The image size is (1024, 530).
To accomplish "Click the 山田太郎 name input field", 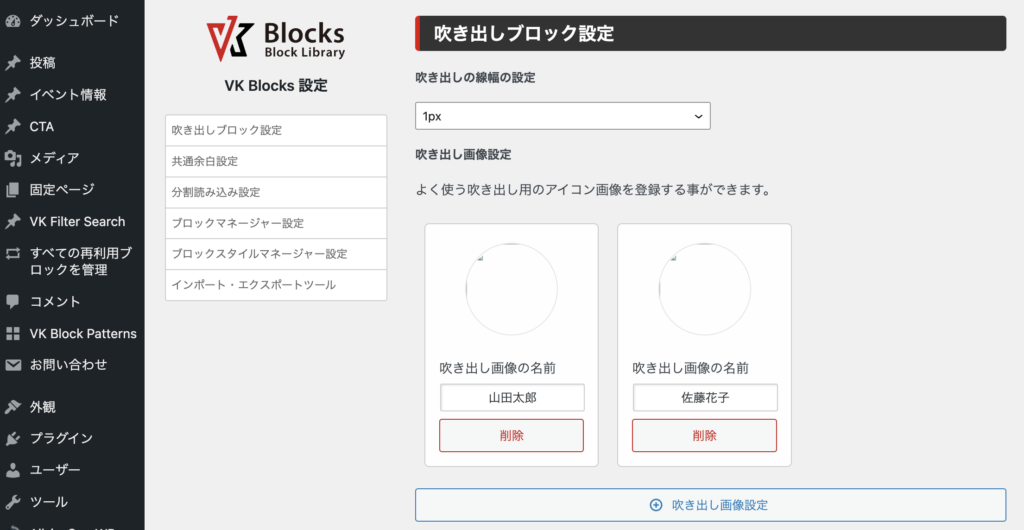I will pyautogui.click(x=511, y=397).
